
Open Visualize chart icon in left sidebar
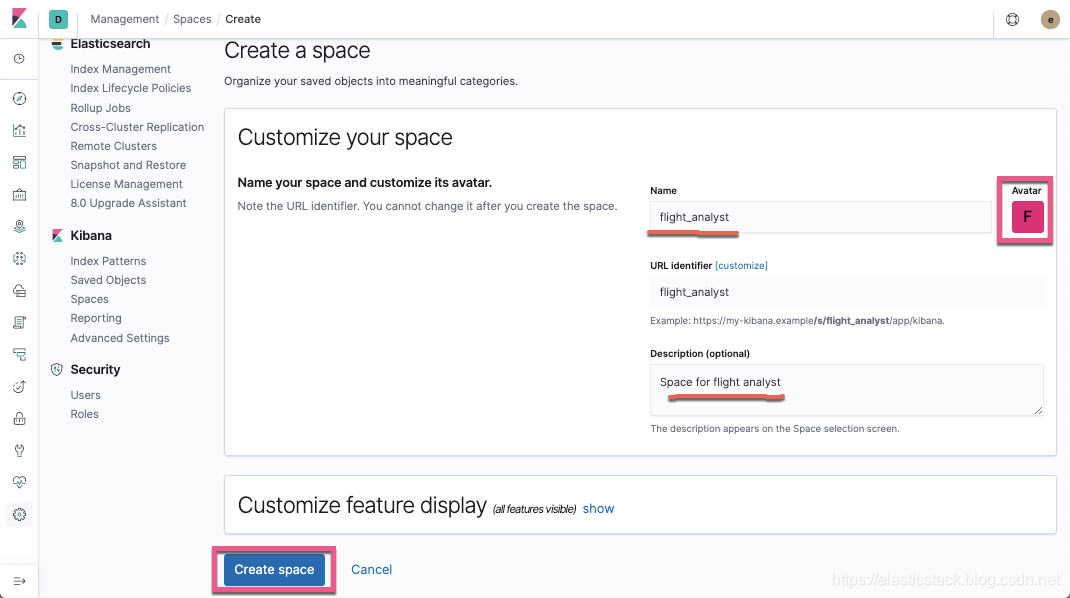pyautogui.click(x=19, y=130)
